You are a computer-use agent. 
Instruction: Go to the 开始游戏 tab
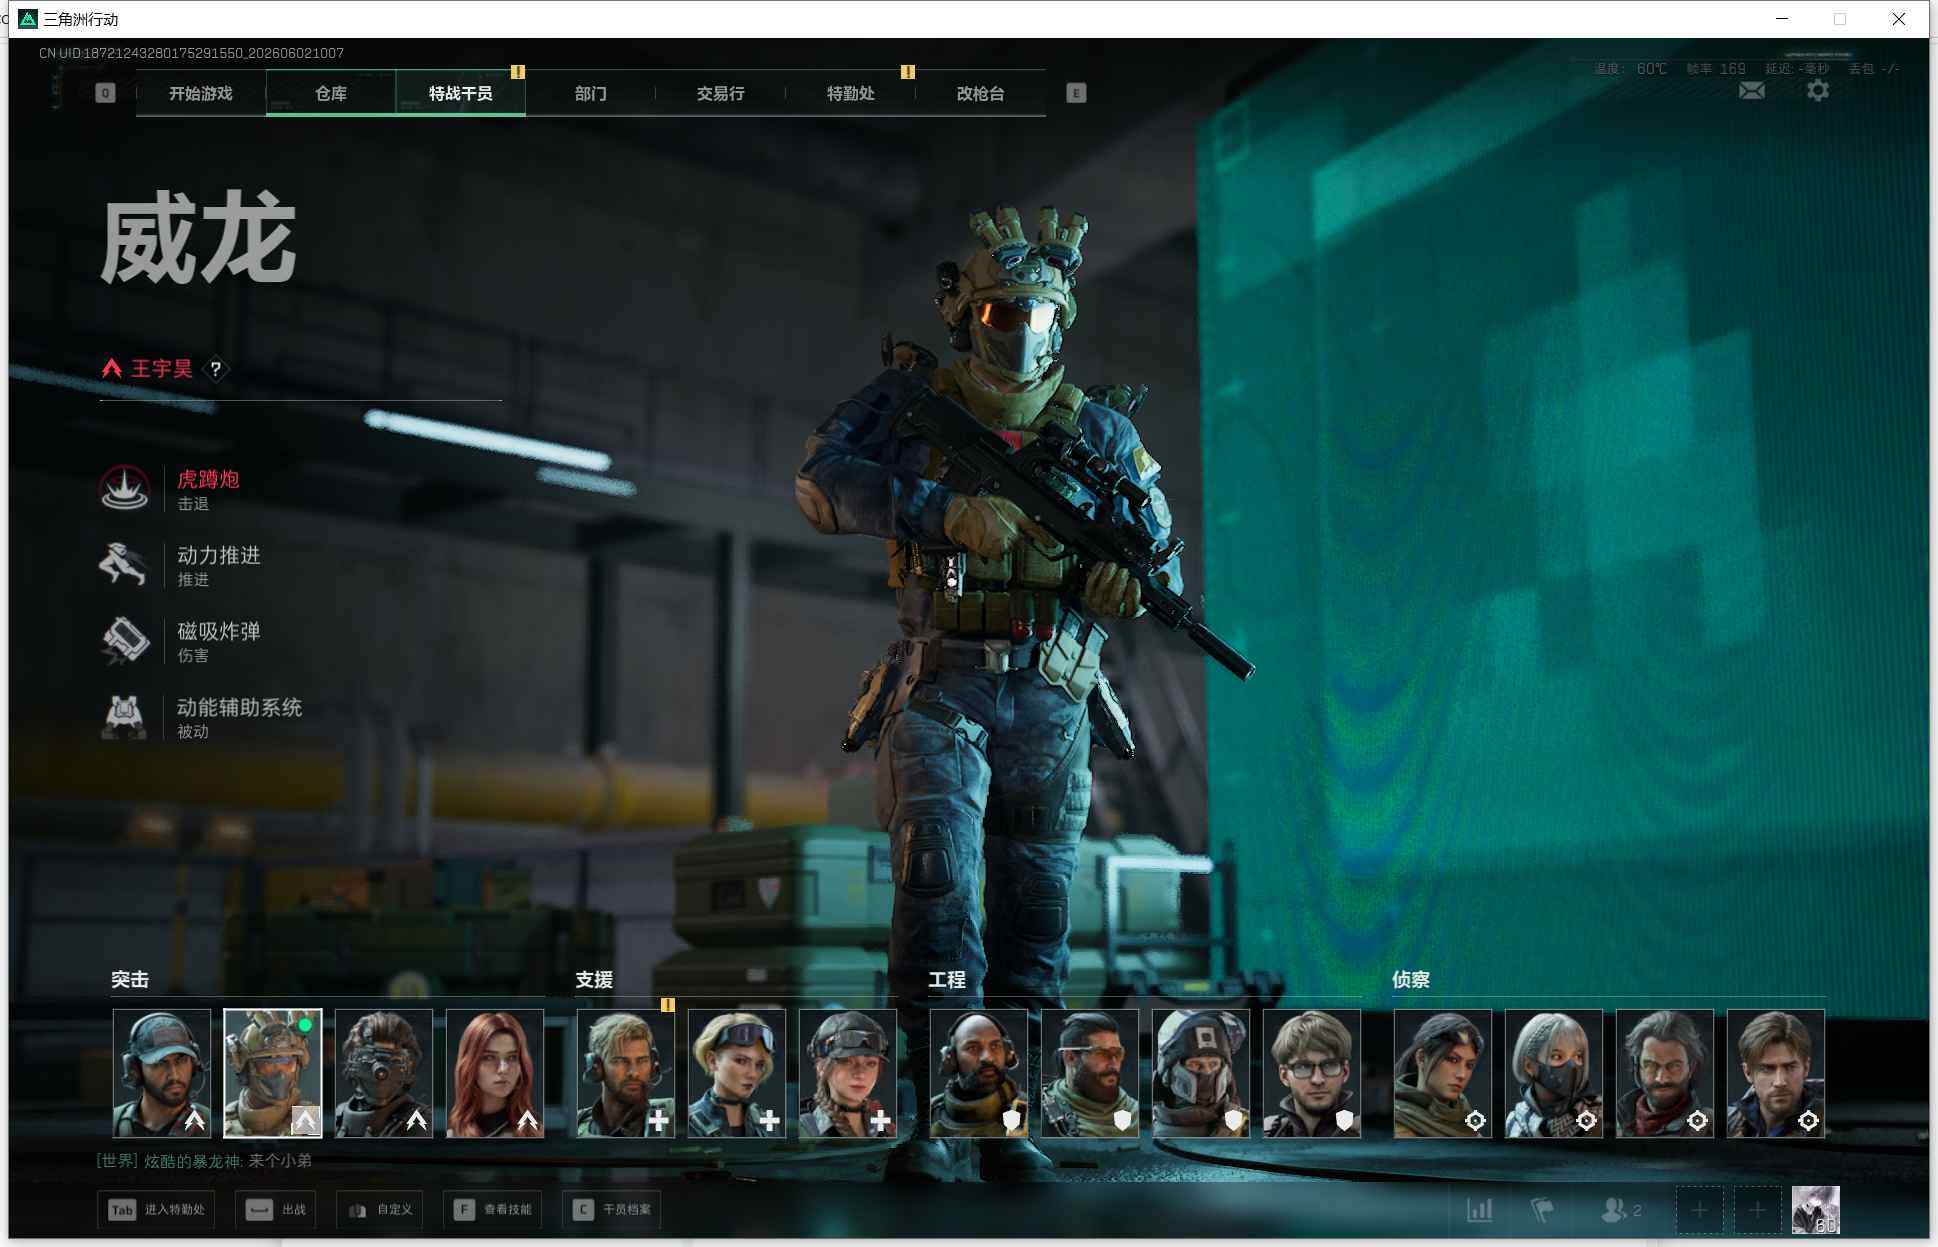click(201, 93)
